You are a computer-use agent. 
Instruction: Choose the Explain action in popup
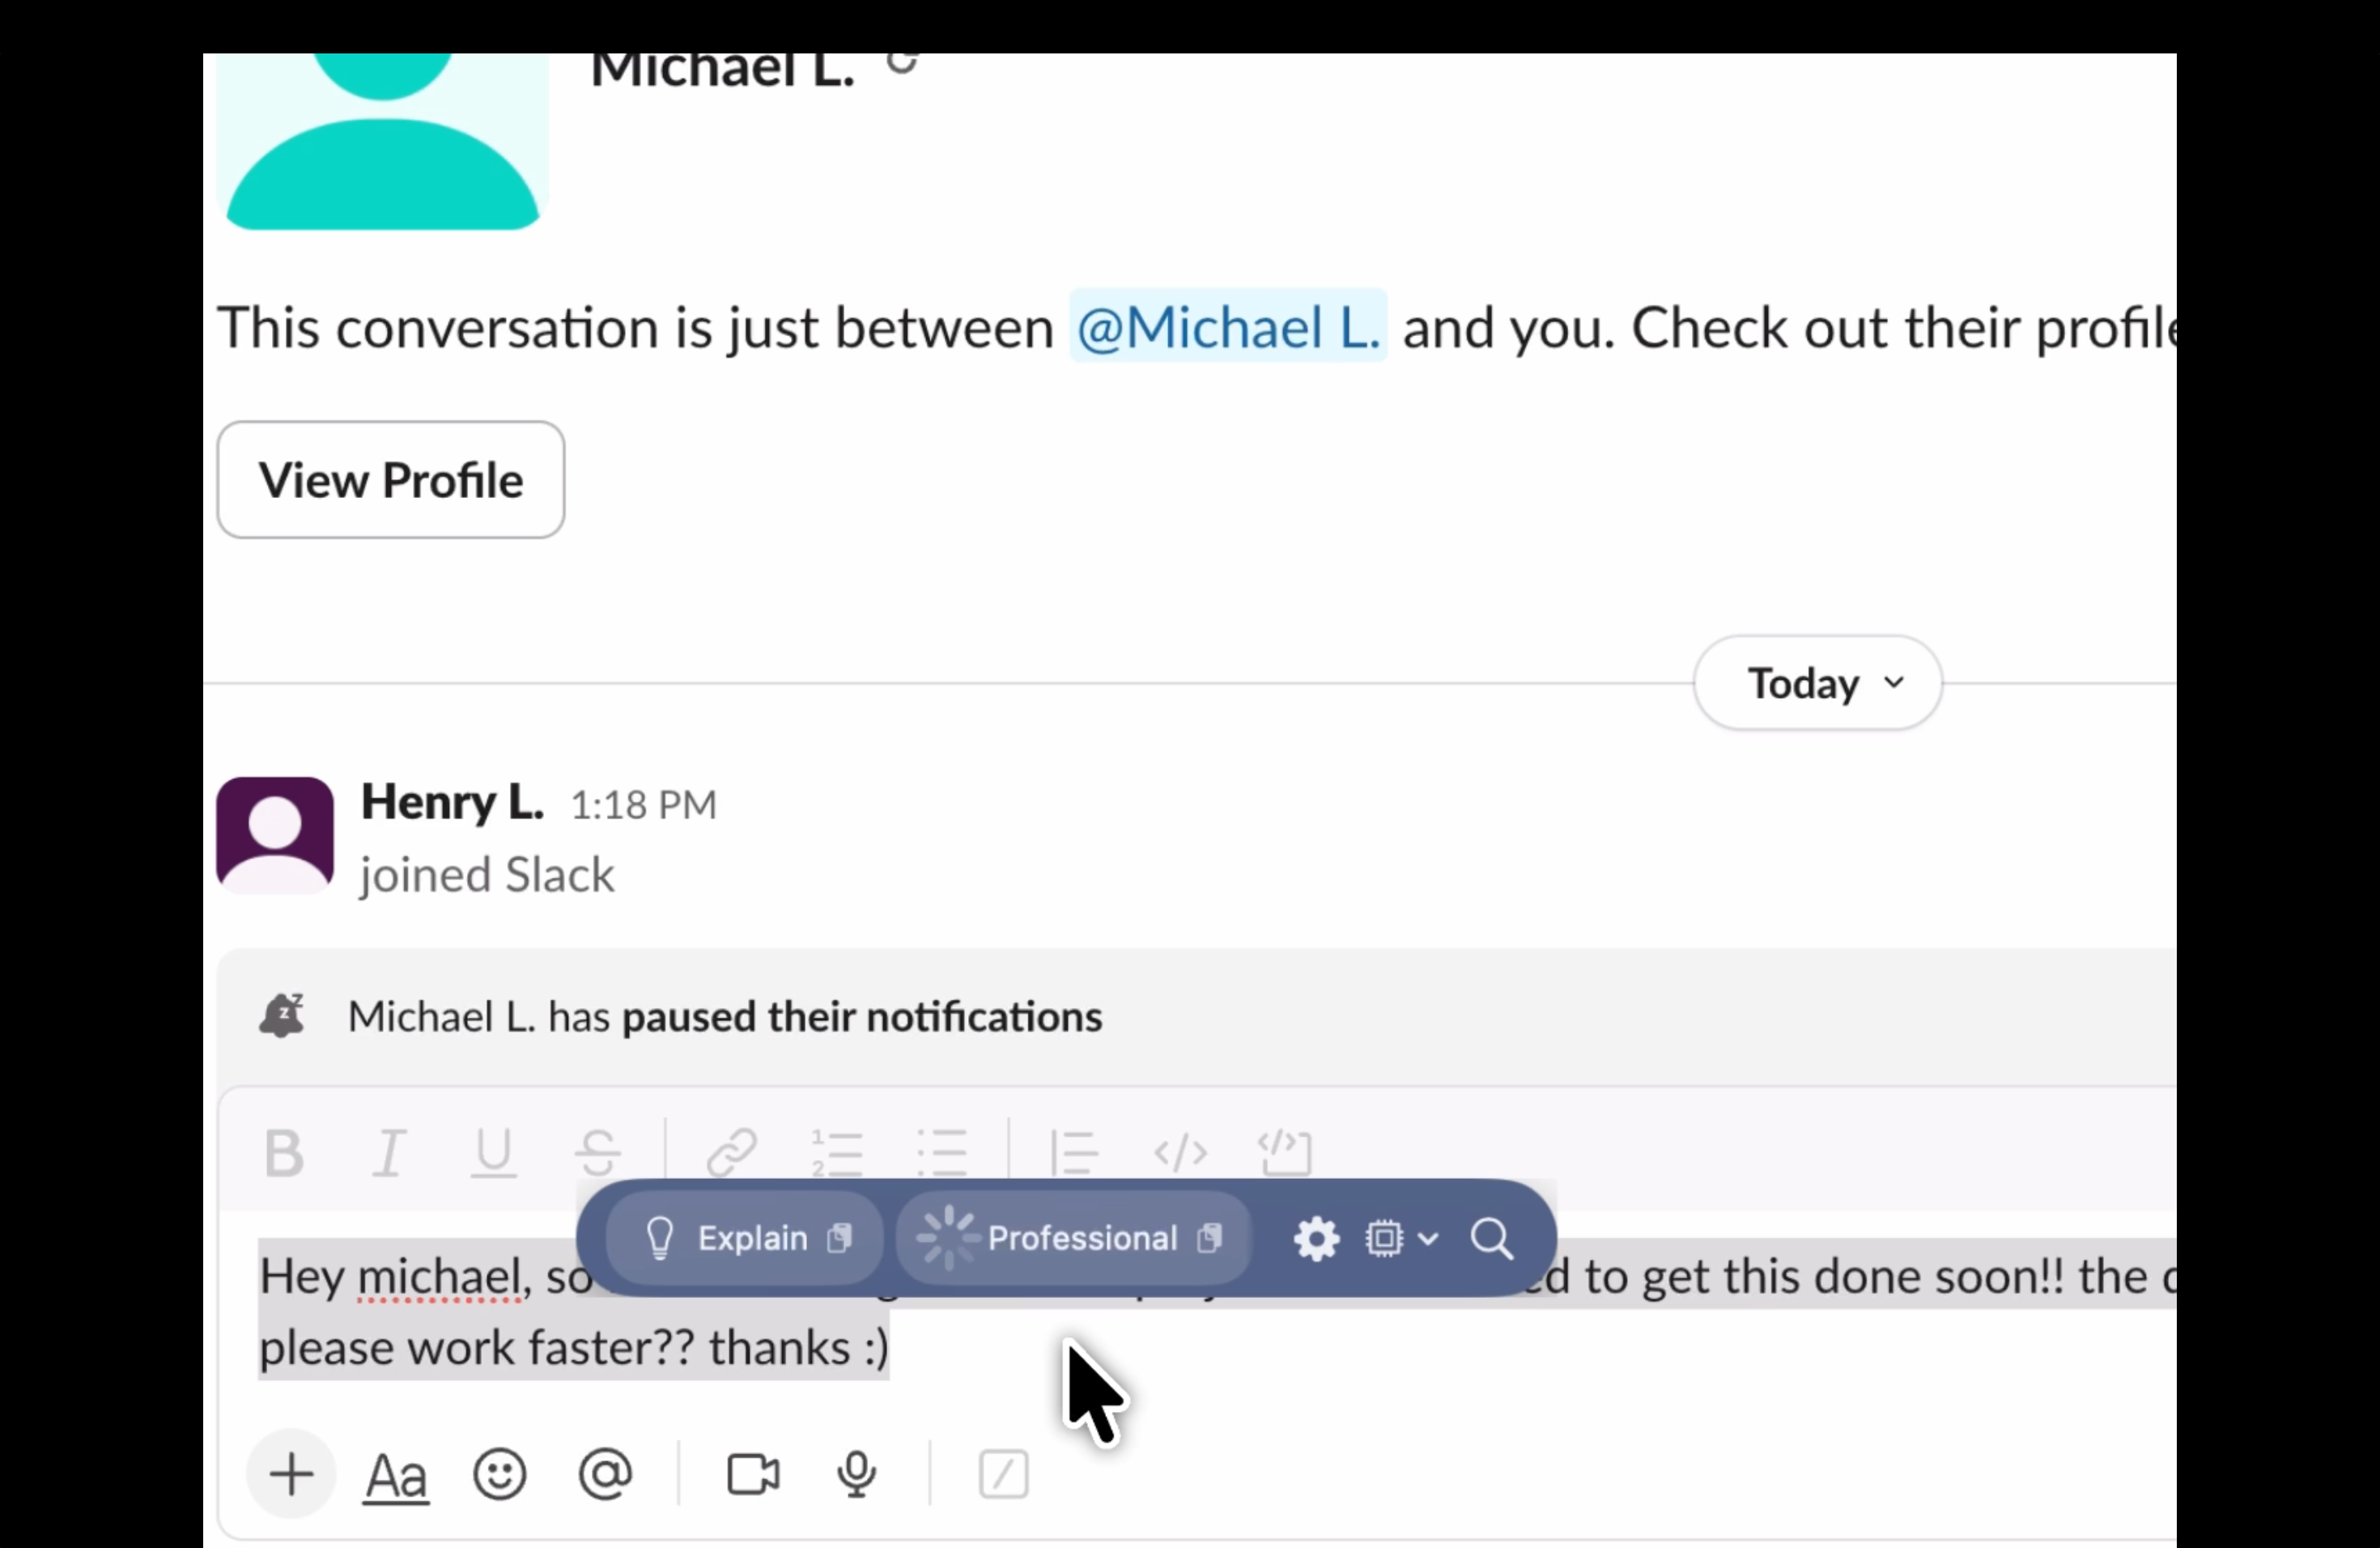coord(745,1238)
